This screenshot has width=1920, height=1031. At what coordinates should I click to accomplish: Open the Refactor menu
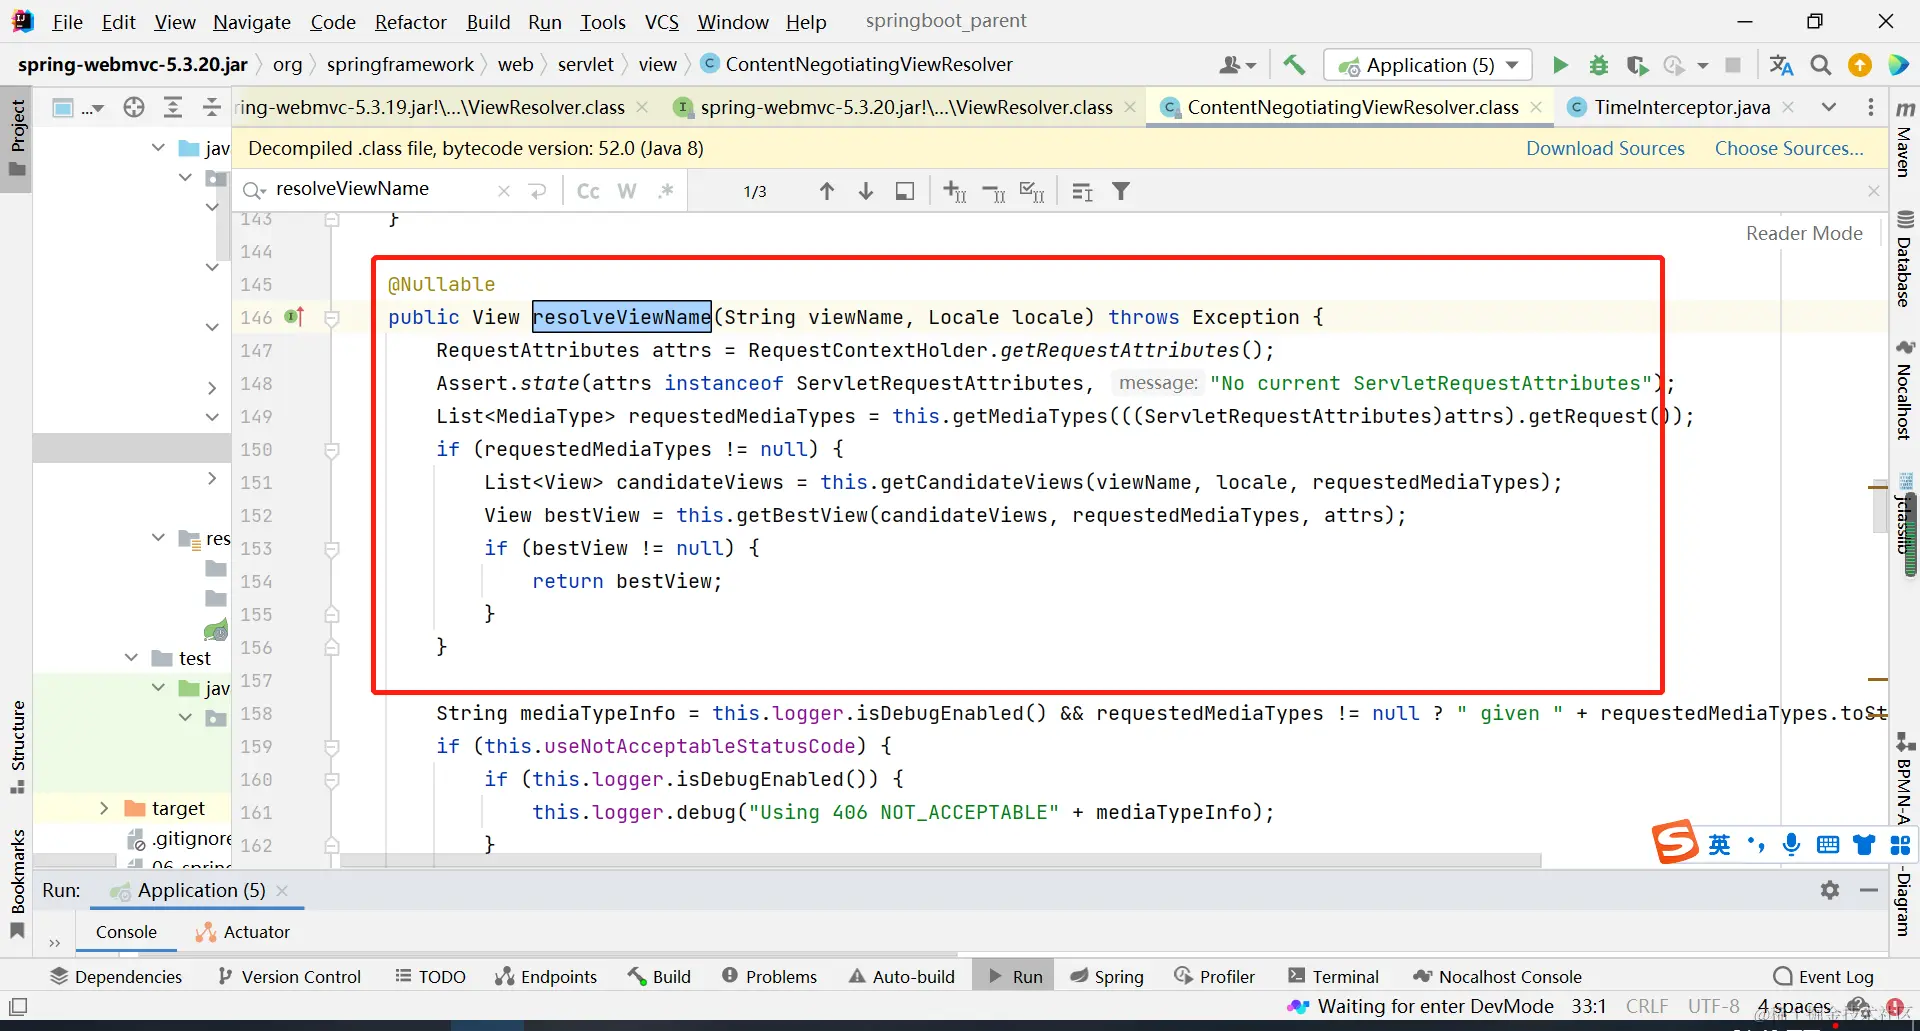[x=410, y=22]
